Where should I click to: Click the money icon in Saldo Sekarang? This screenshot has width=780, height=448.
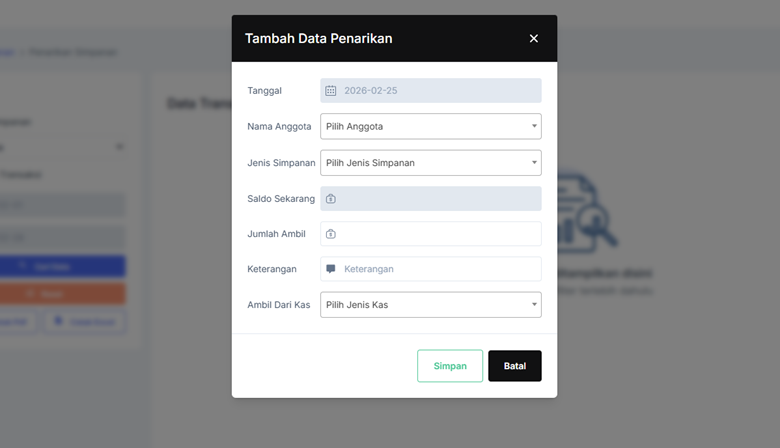pos(331,198)
